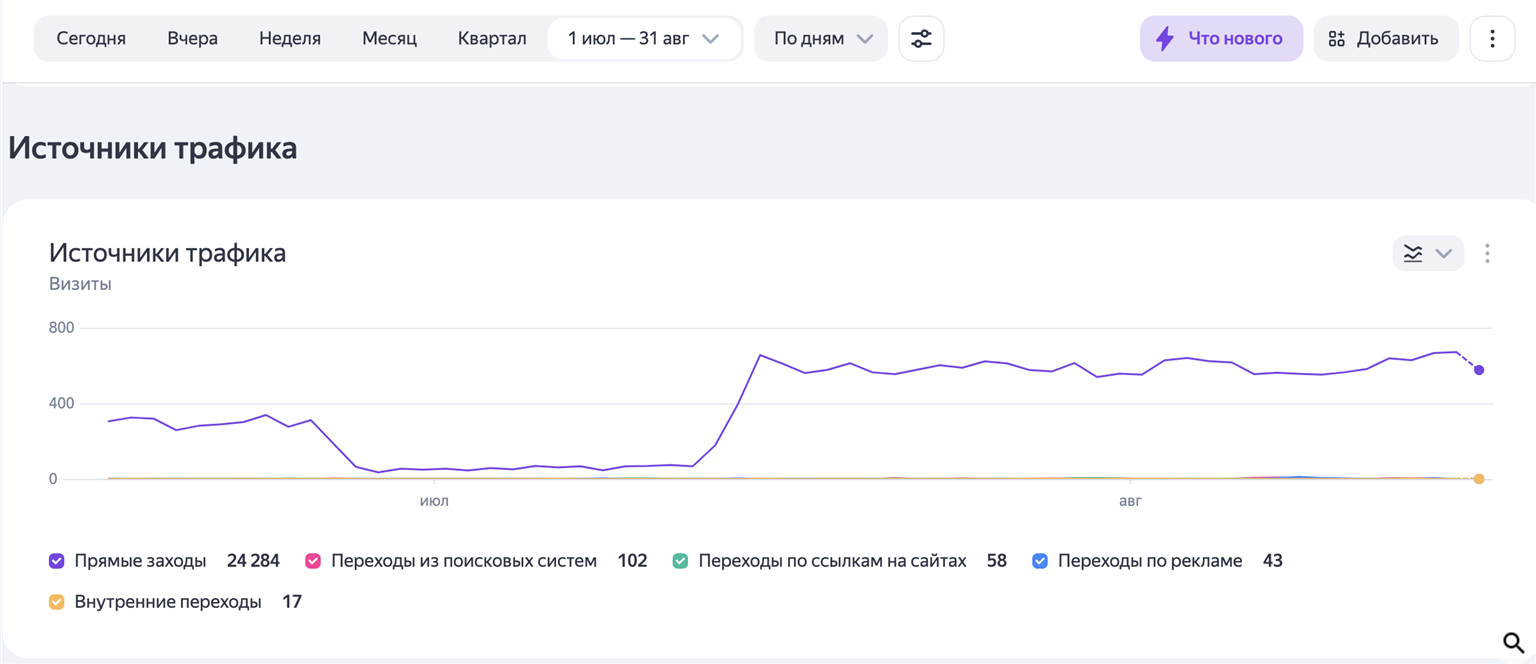1536x664 pixels.
Task: Switch to the Квартал period tab
Action: [x=492, y=39]
